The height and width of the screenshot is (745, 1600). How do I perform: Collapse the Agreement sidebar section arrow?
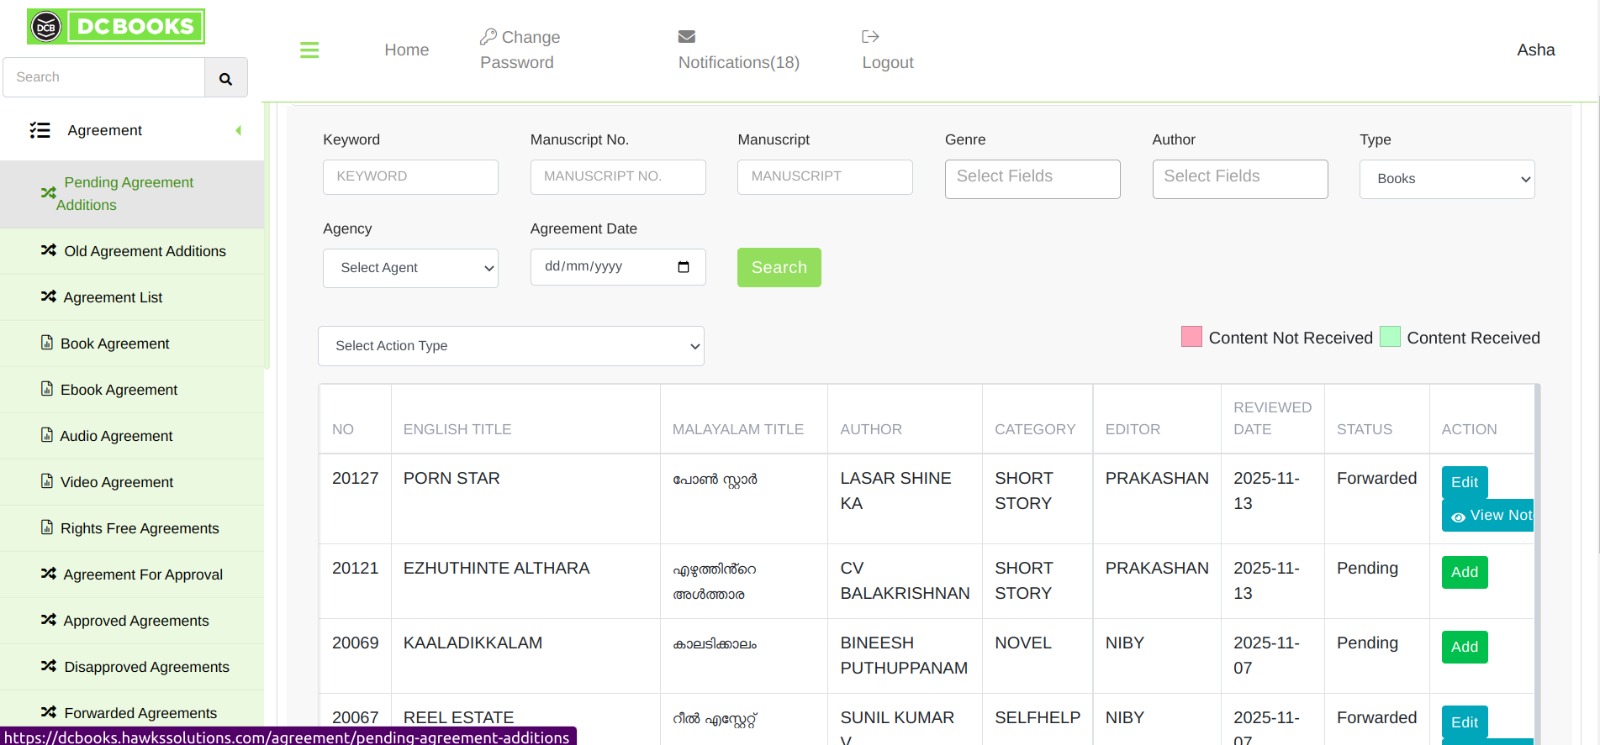(238, 131)
